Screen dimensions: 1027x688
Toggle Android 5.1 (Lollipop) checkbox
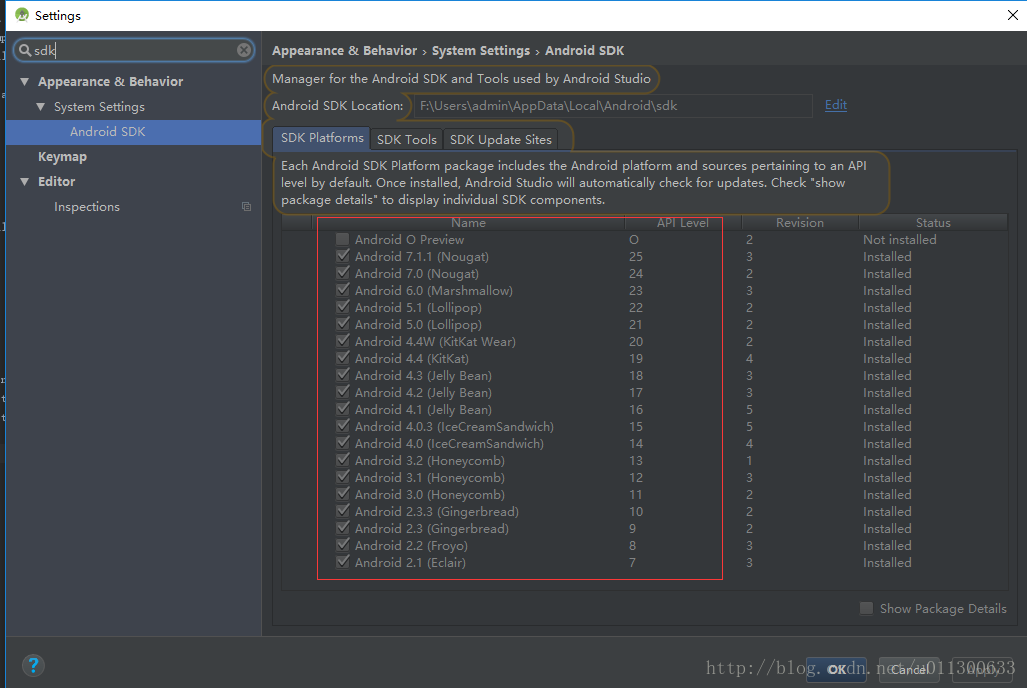[x=343, y=307]
